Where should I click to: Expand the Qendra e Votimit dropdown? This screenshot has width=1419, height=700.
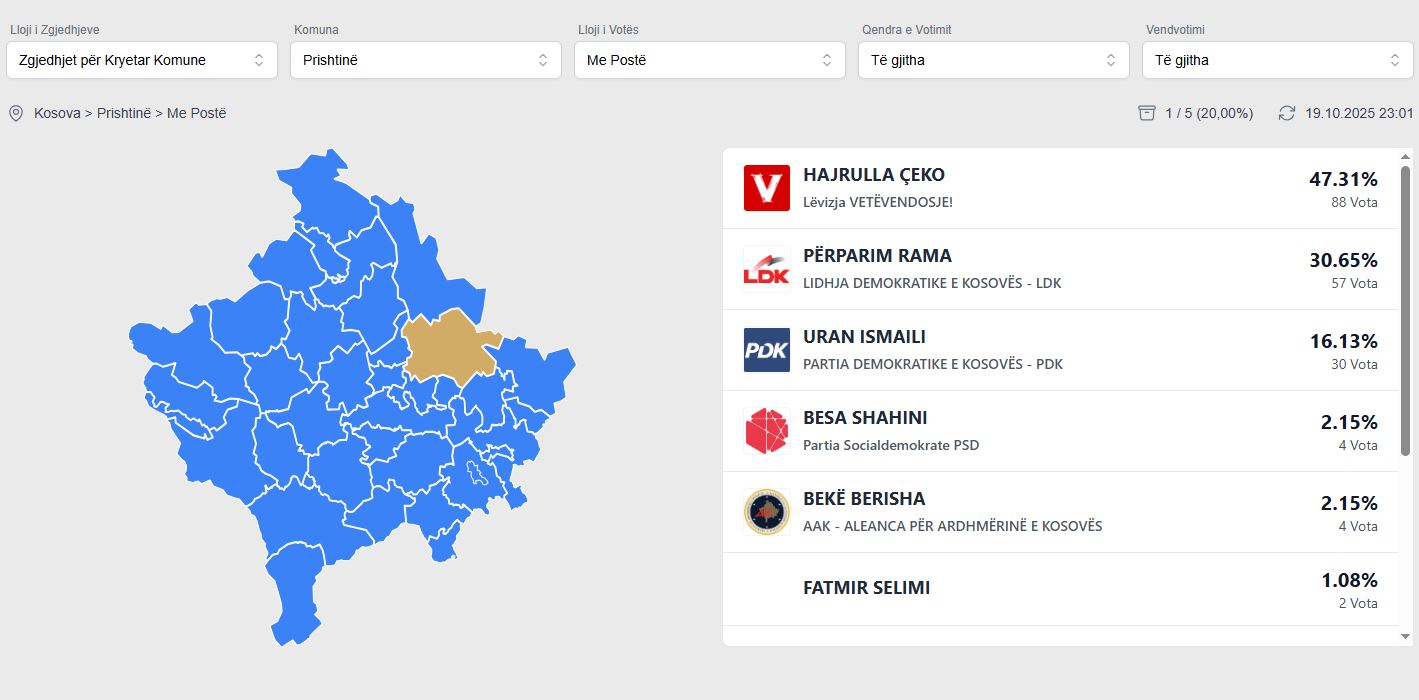point(994,60)
